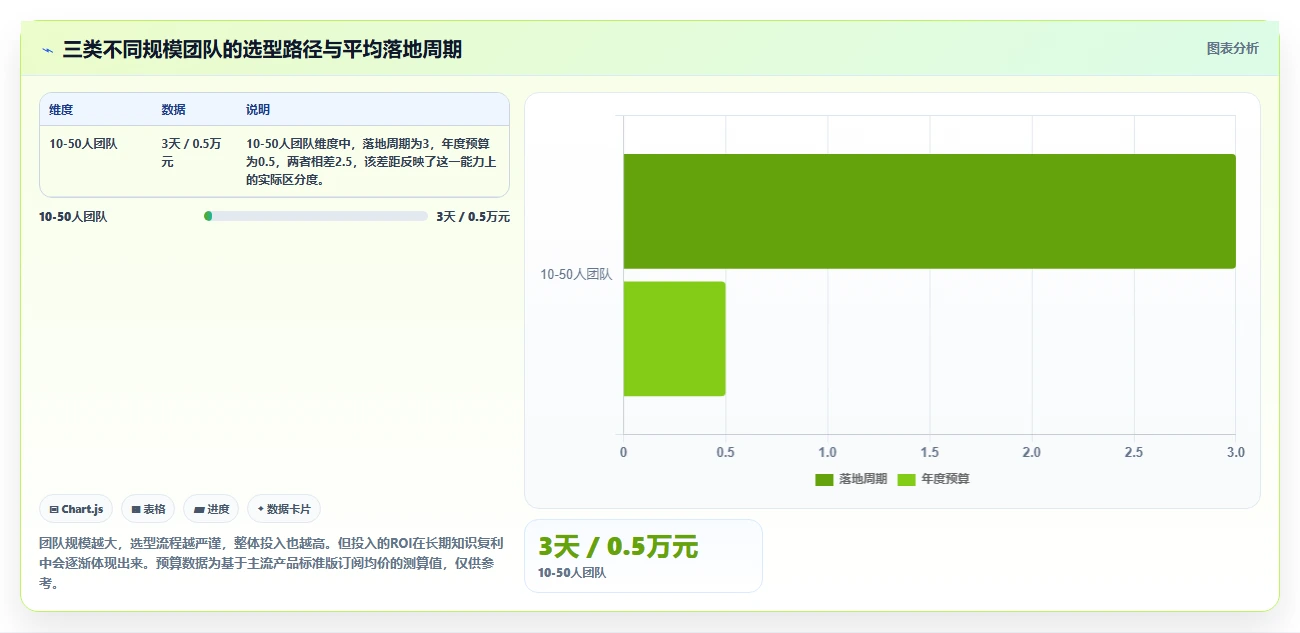Select the 数据卡片 tag chip
Image resolution: width=1300 pixels, height=633 pixels.
click(284, 509)
